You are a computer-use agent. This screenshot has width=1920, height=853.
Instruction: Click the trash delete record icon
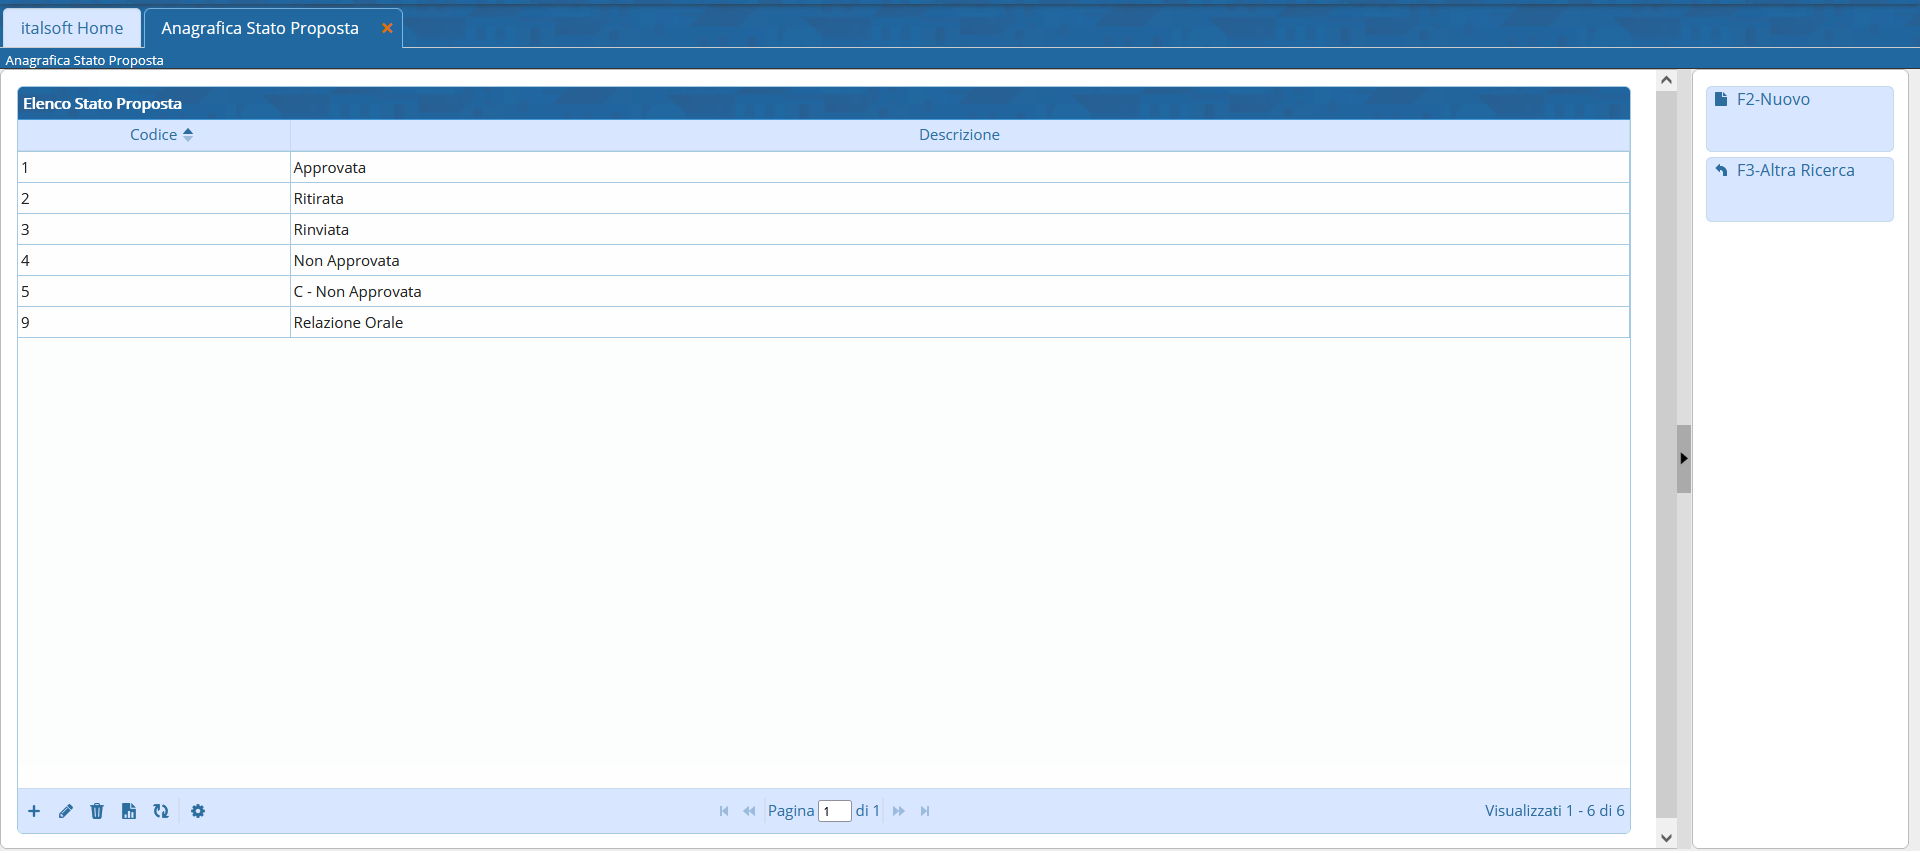tap(97, 811)
